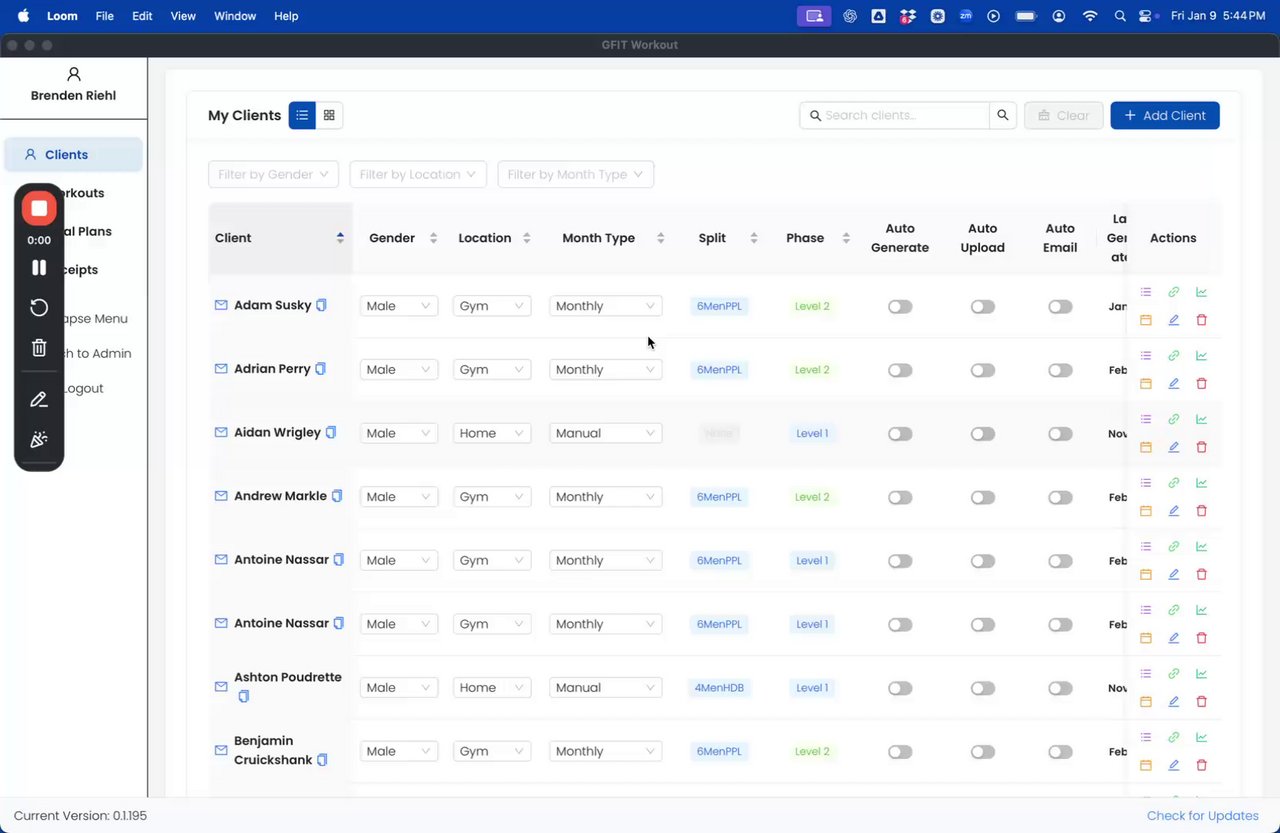Viewport: 1280px width, 833px height.
Task: Open Adam Susky's calendar icon
Action: [x=1146, y=320]
